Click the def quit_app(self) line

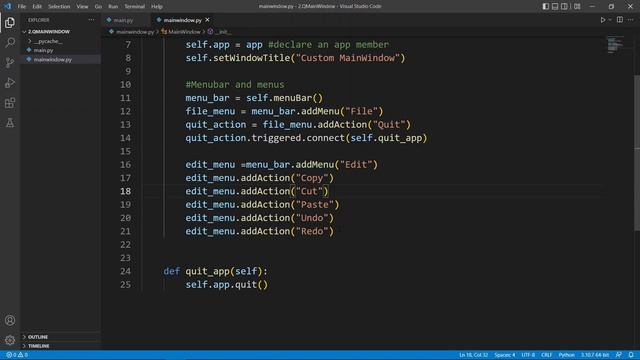tap(216, 271)
